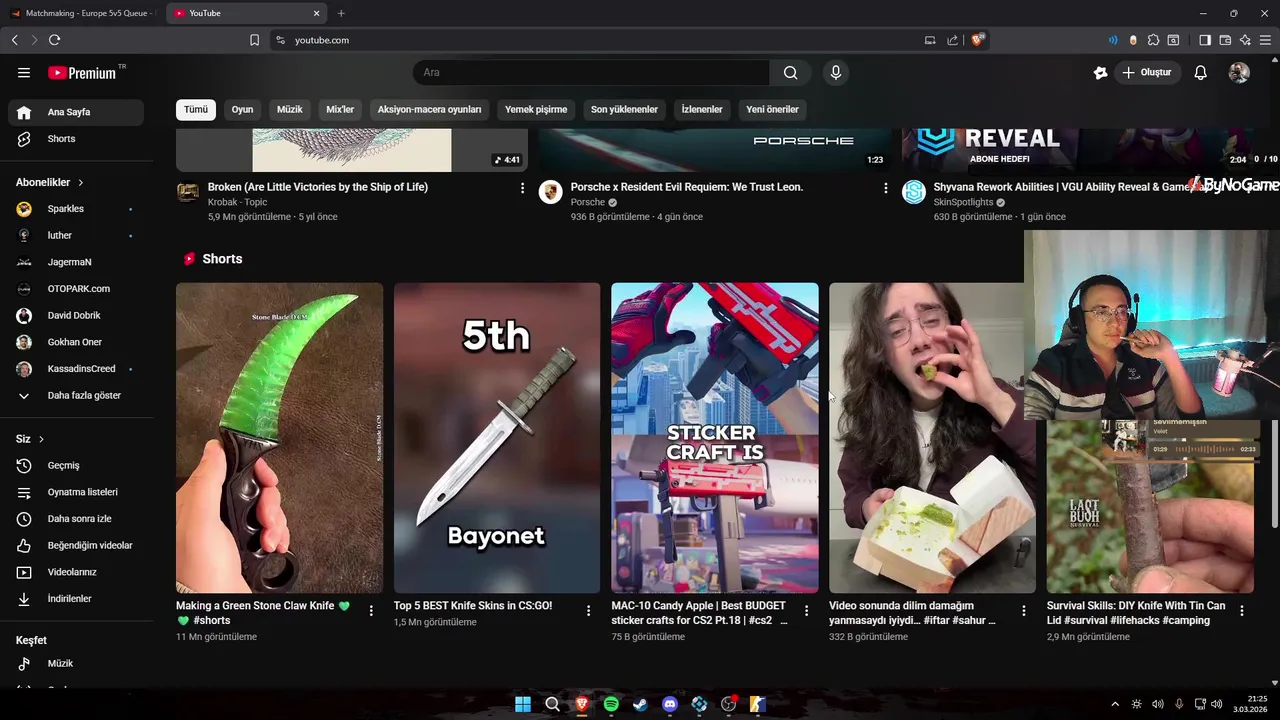Open Steam from the taskbar
The height and width of the screenshot is (720, 1280).
pos(640,704)
